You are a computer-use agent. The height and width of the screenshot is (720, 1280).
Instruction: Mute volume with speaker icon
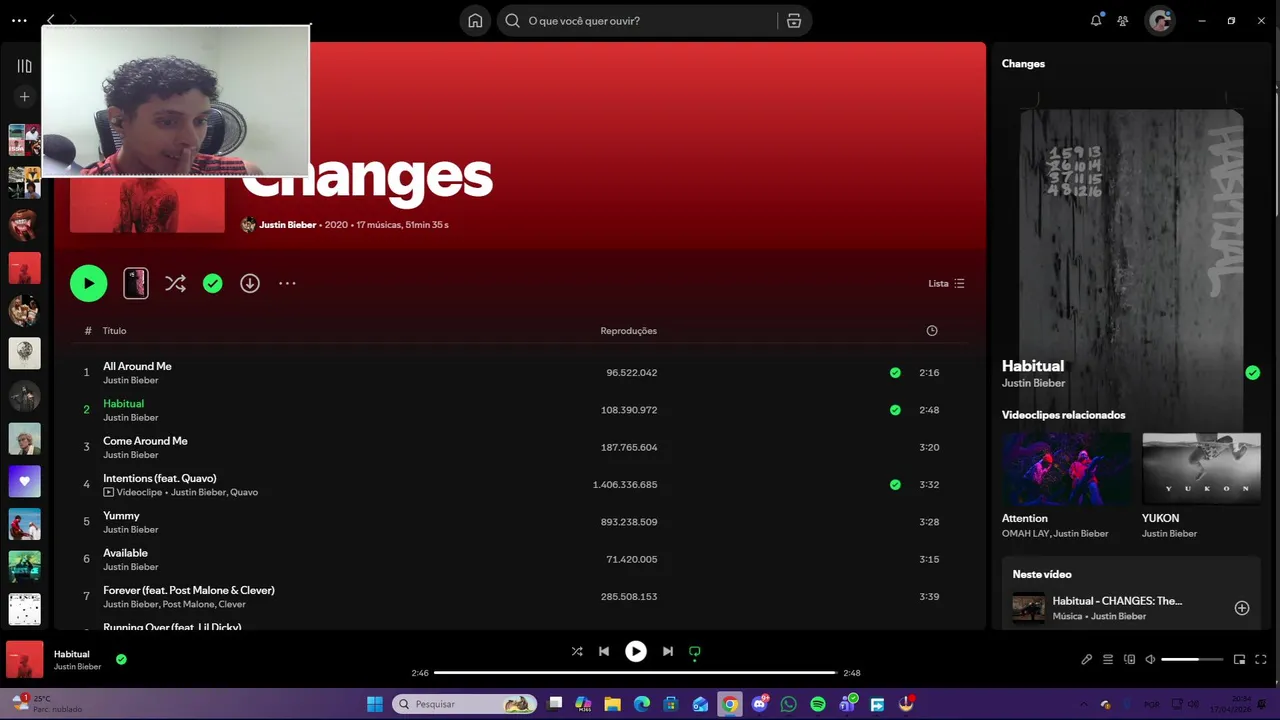1151,660
